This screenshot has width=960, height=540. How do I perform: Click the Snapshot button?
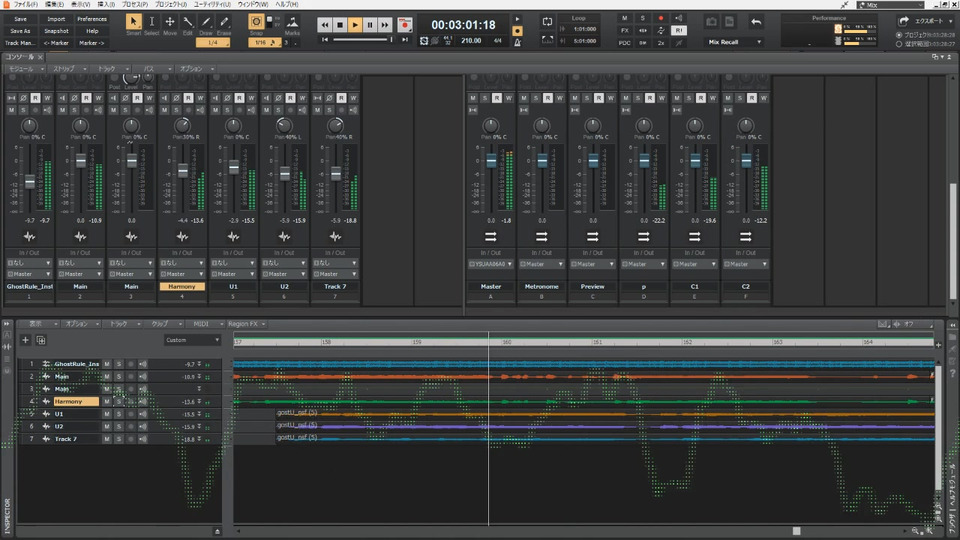click(56, 31)
